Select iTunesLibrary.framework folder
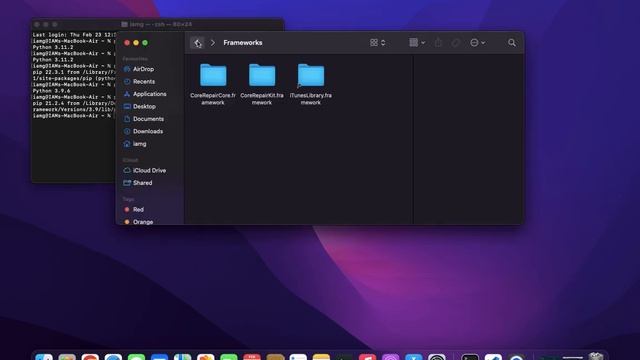Image resolution: width=640 pixels, height=360 pixels. tap(311, 75)
